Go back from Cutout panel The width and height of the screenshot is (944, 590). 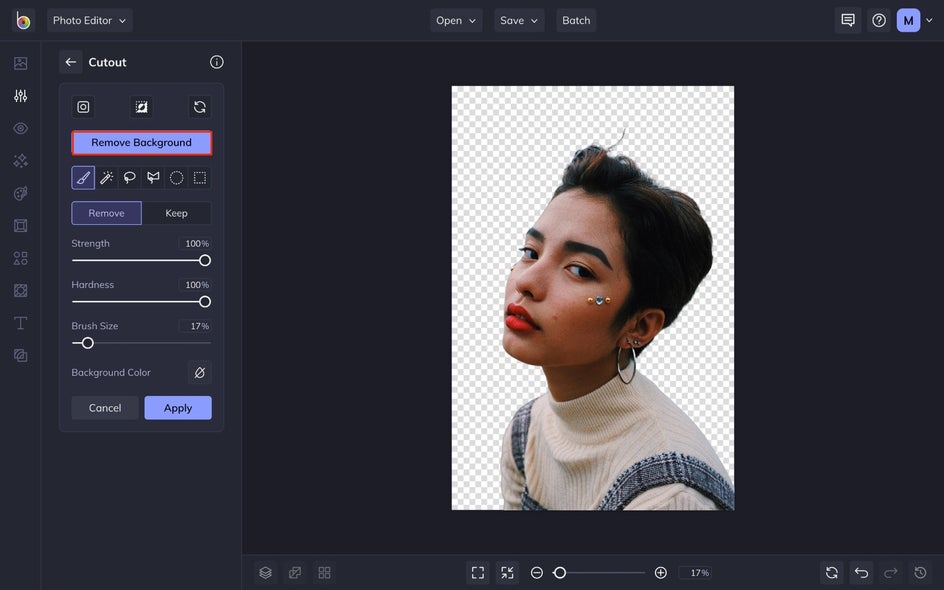tap(71, 62)
